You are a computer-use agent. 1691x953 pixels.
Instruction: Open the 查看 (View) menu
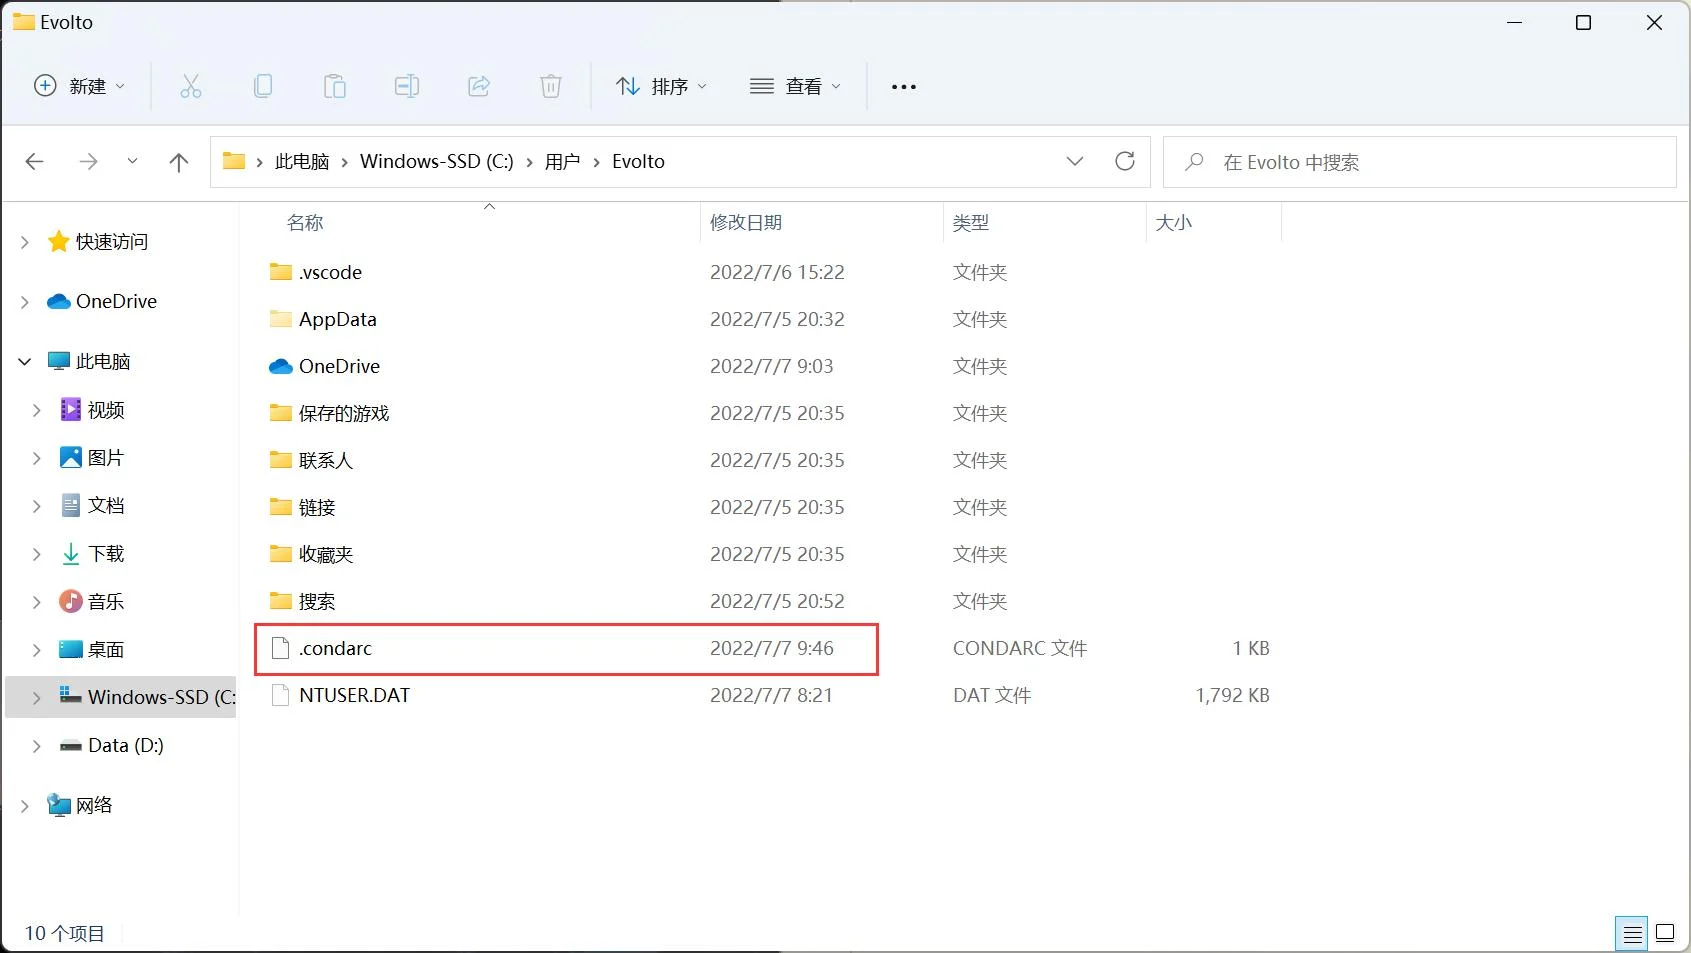pyautogui.click(x=795, y=87)
